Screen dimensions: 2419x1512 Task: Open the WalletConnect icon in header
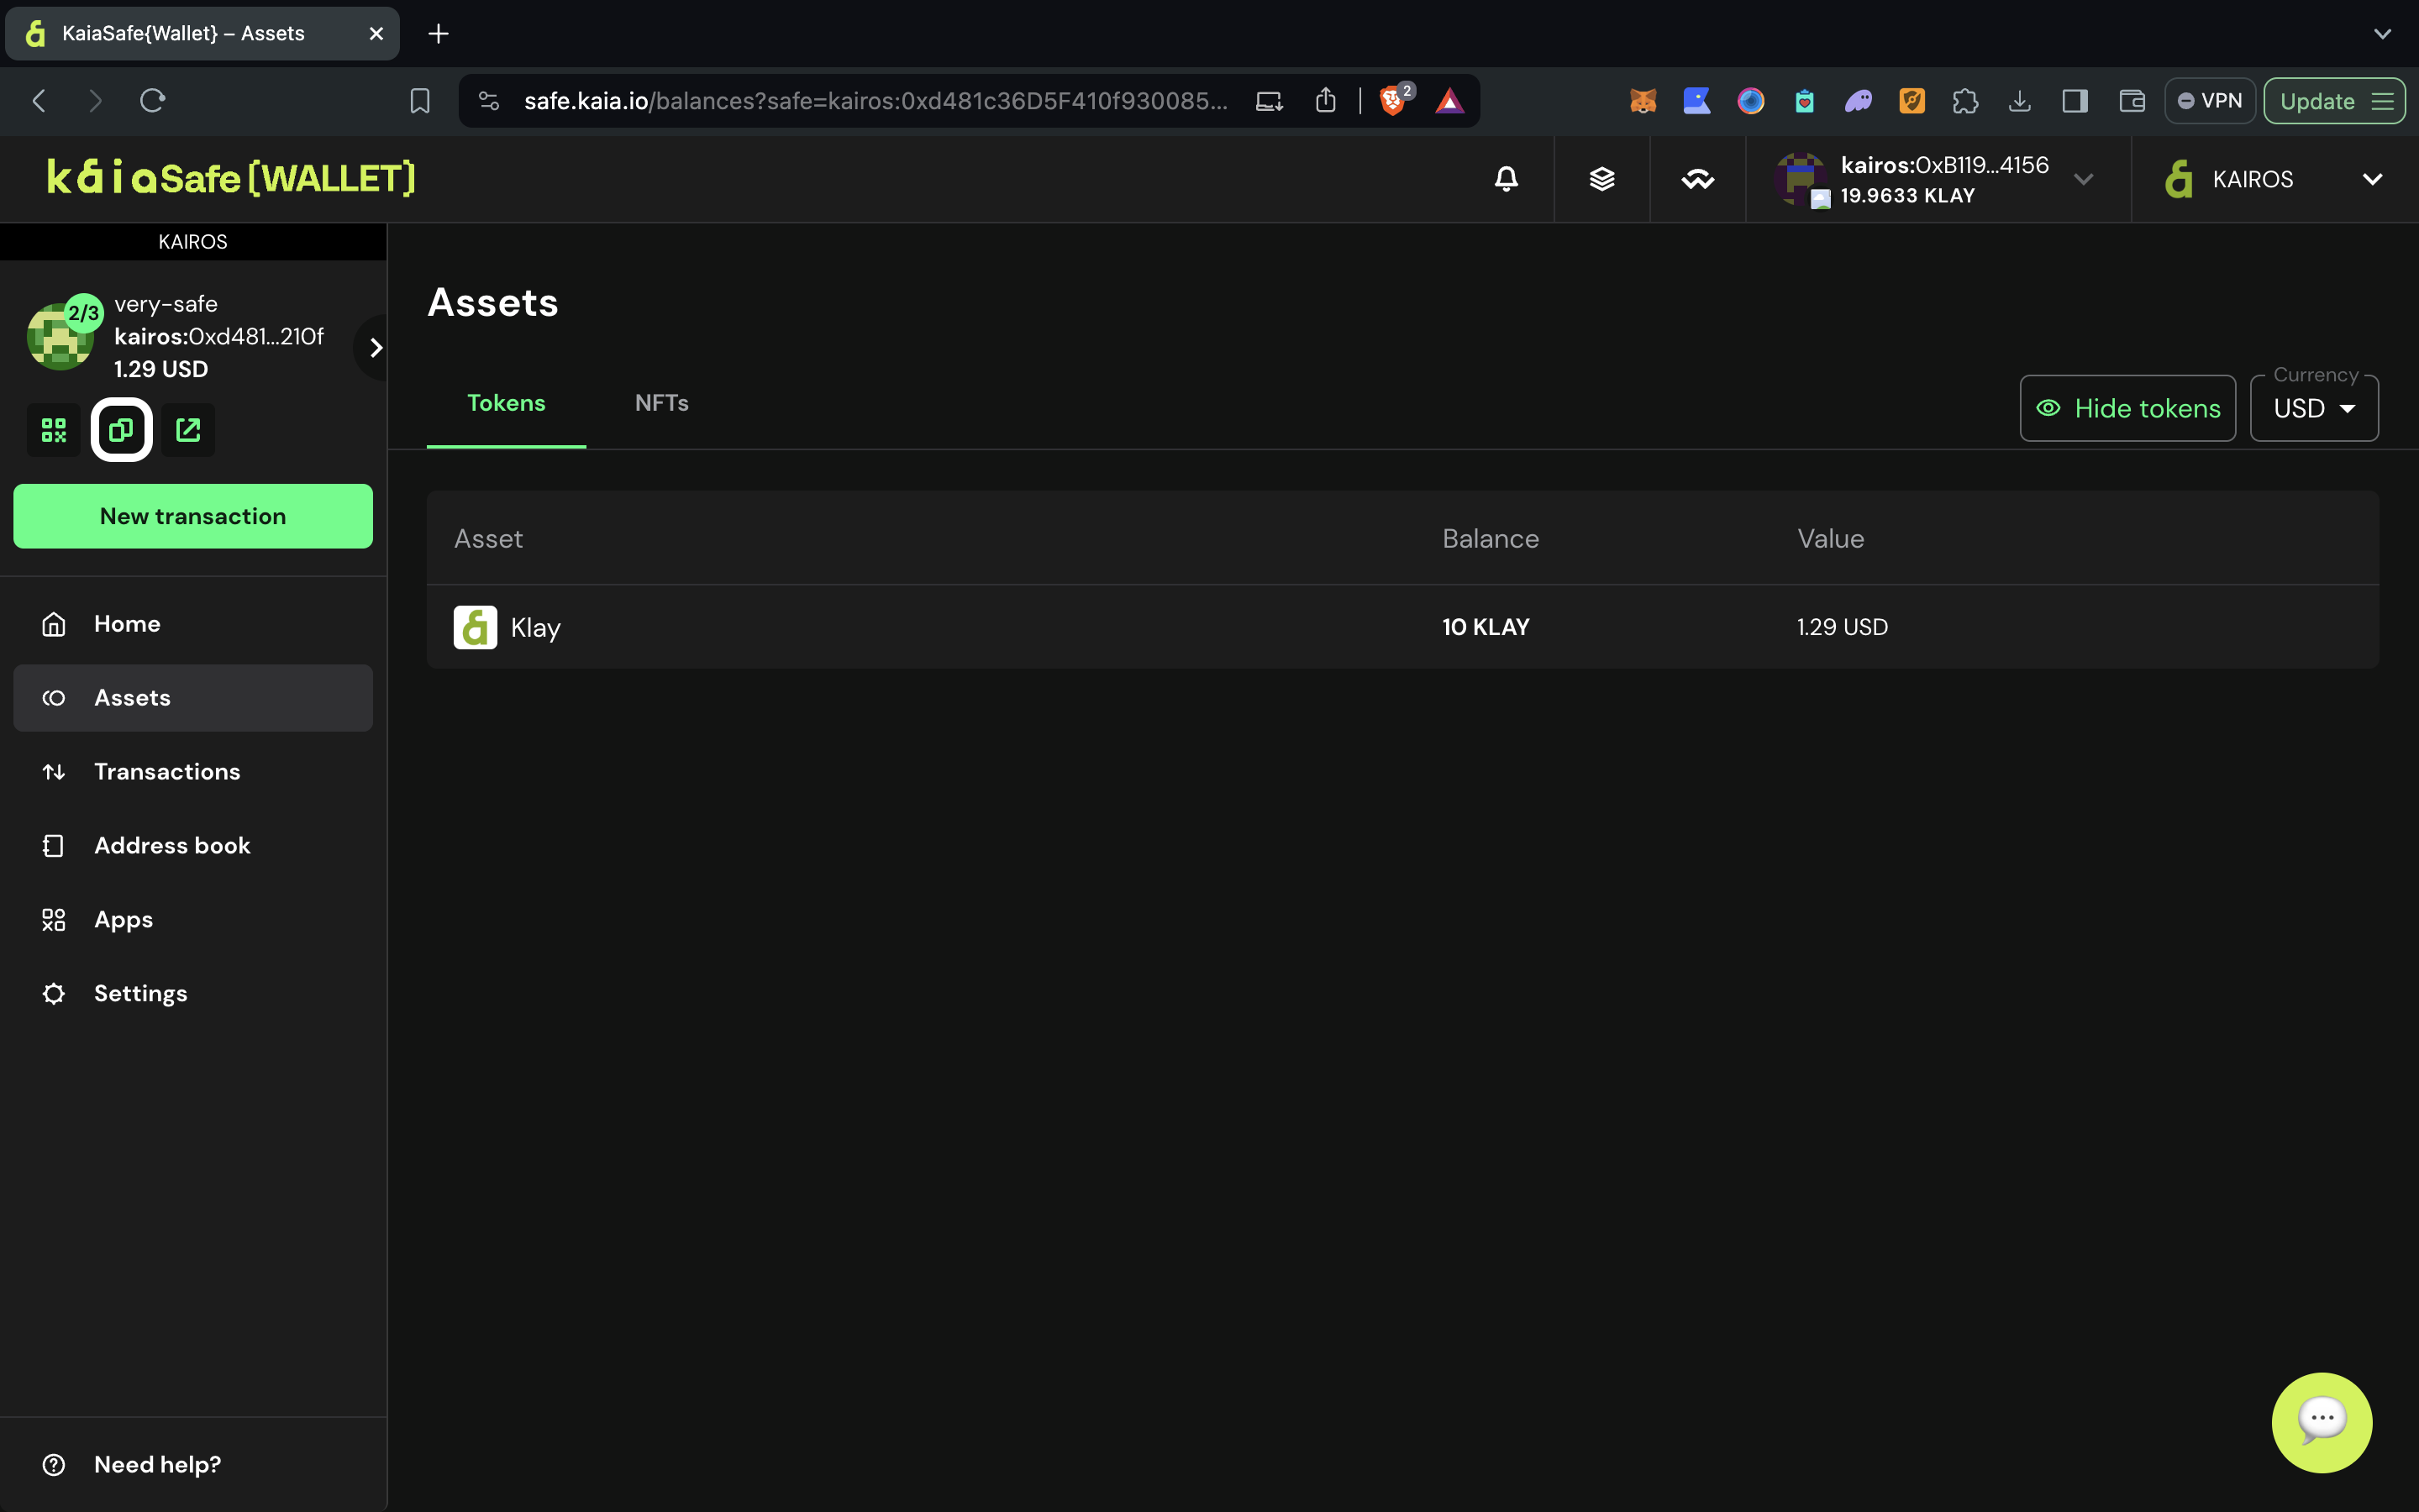(x=1697, y=179)
